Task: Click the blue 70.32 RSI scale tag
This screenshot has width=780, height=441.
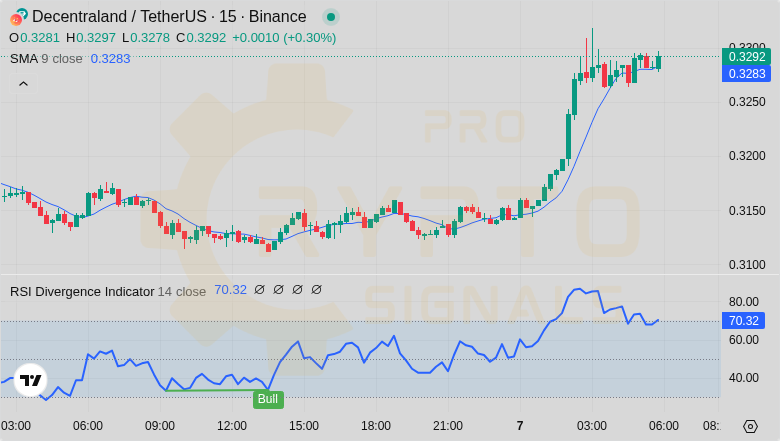Action: [x=743, y=321]
